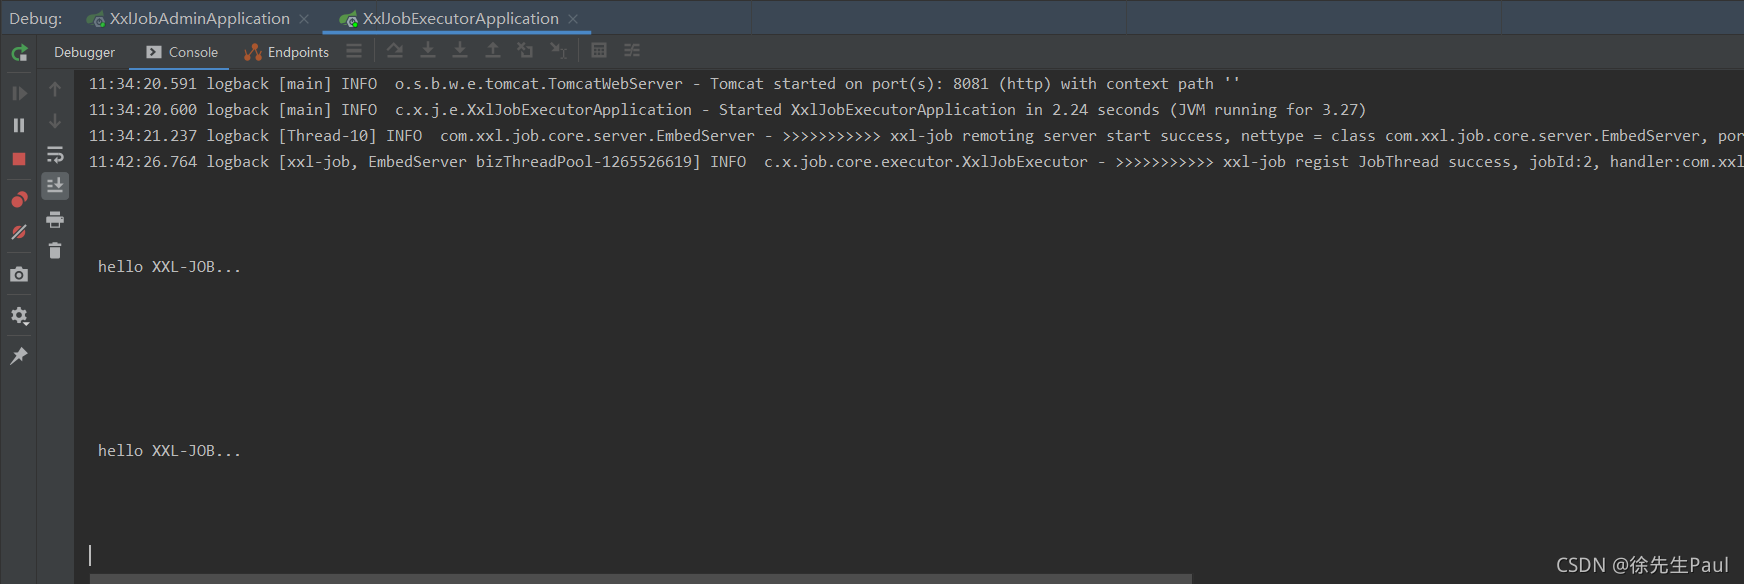Click the 'Started XxlJobExecutorApplication in 2.24 seconds' line
Viewport: 1744px width, 584px height.
click(727, 110)
